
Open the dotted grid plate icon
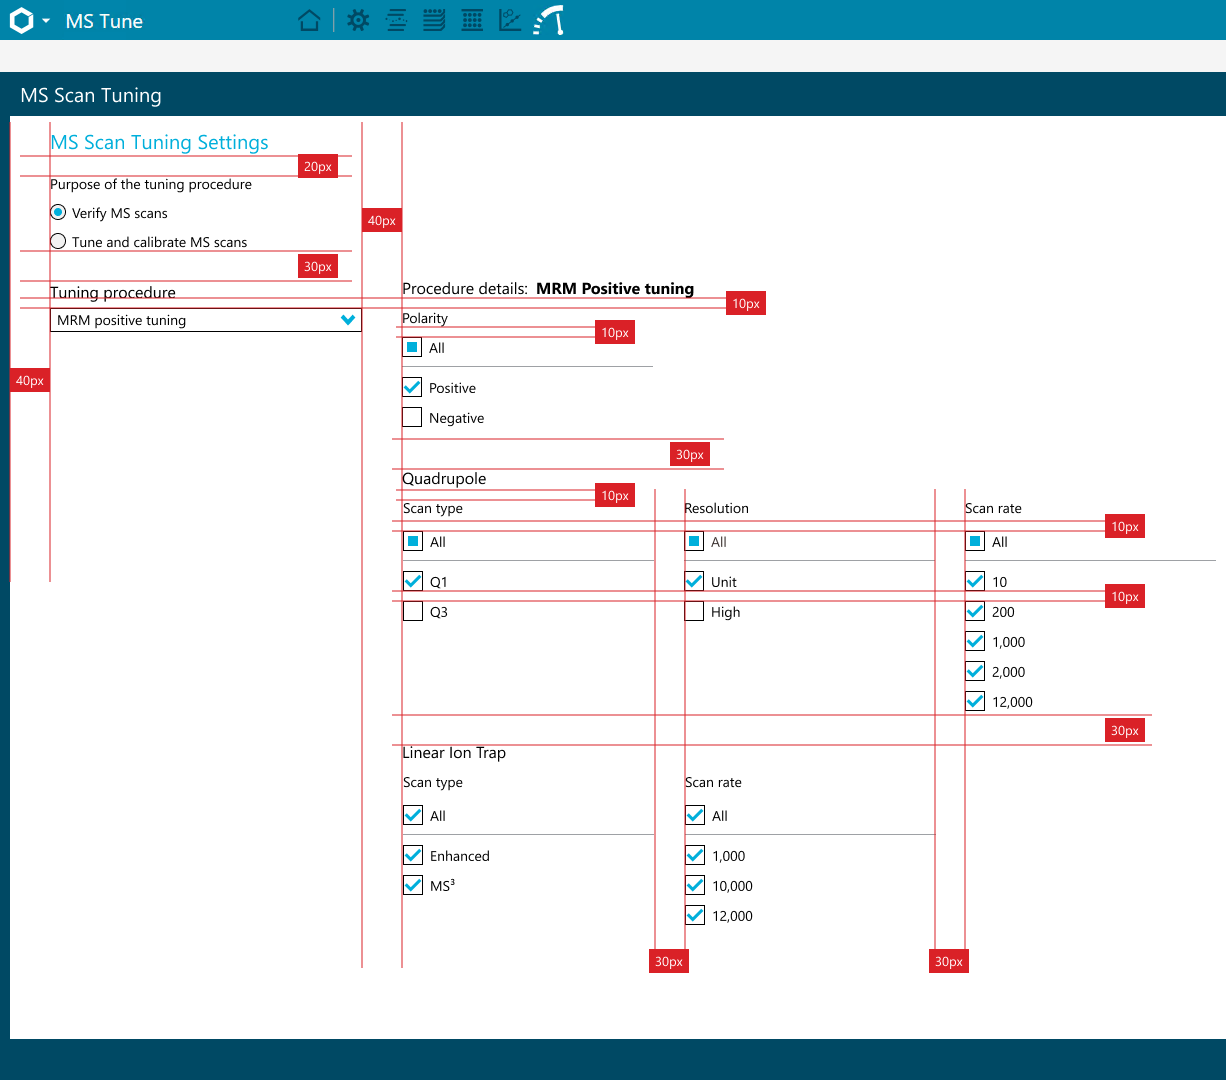pyautogui.click(x=472, y=20)
